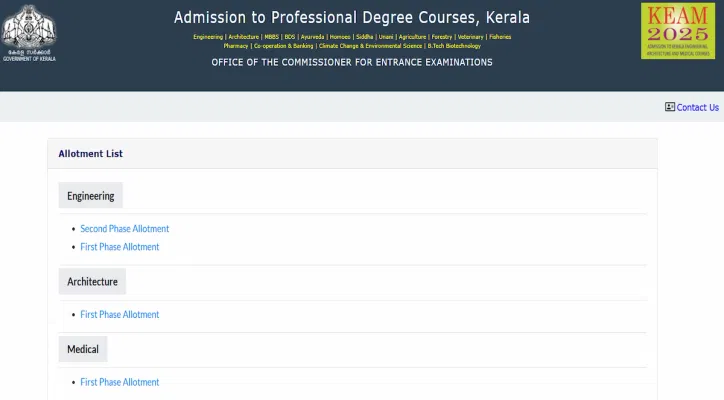The image size is (724, 400).
Task: Click the Allotment List panel heading
Action: (91, 154)
